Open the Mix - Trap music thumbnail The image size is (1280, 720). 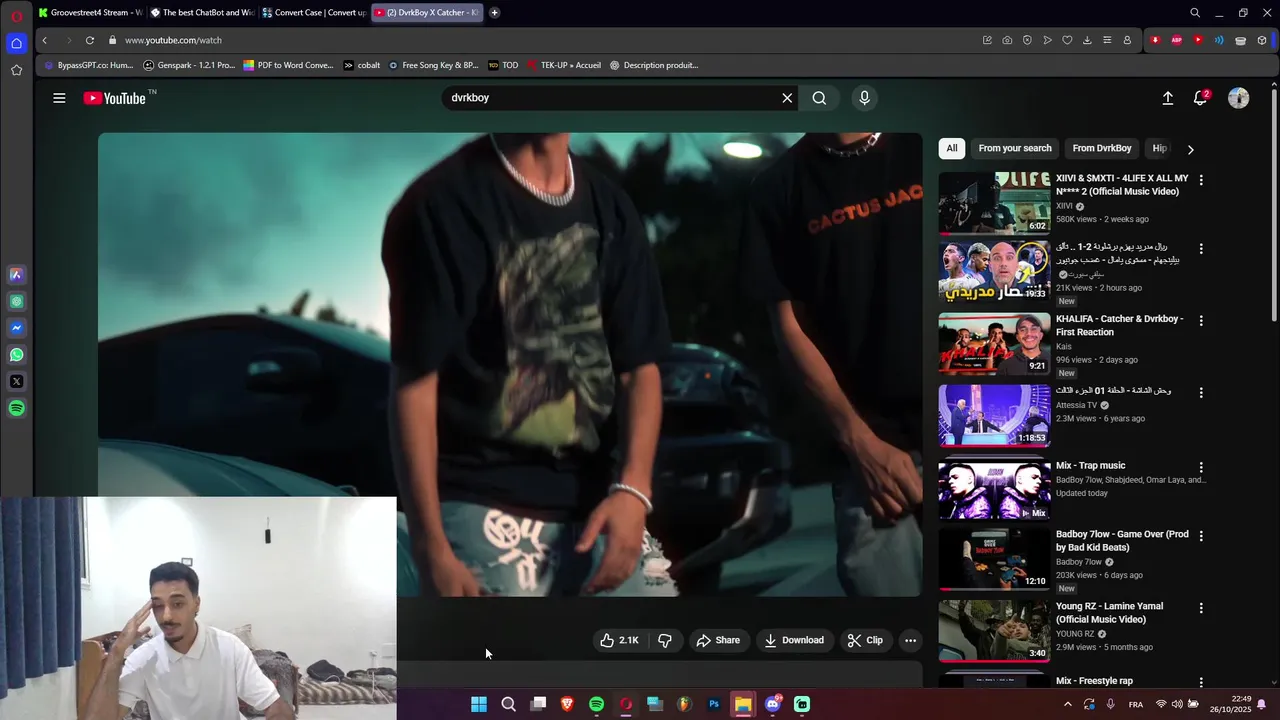(994, 490)
